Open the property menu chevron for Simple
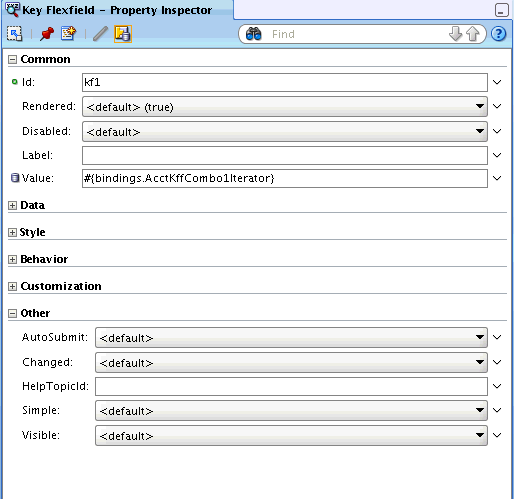The image size is (514, 500). (x=497, y=410)
